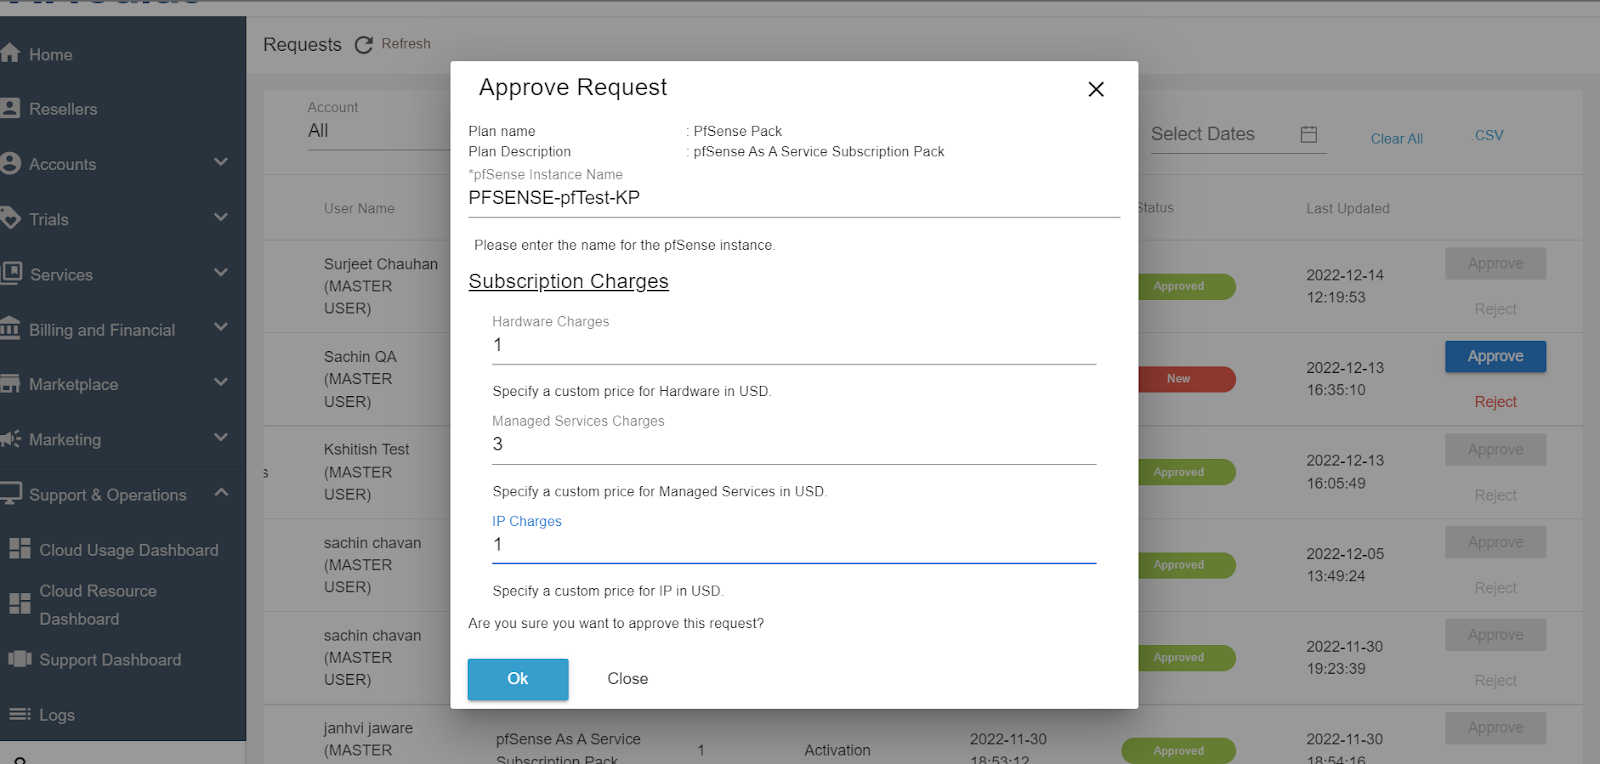
Task: Open the Home menu item
Action: (51, 55)
